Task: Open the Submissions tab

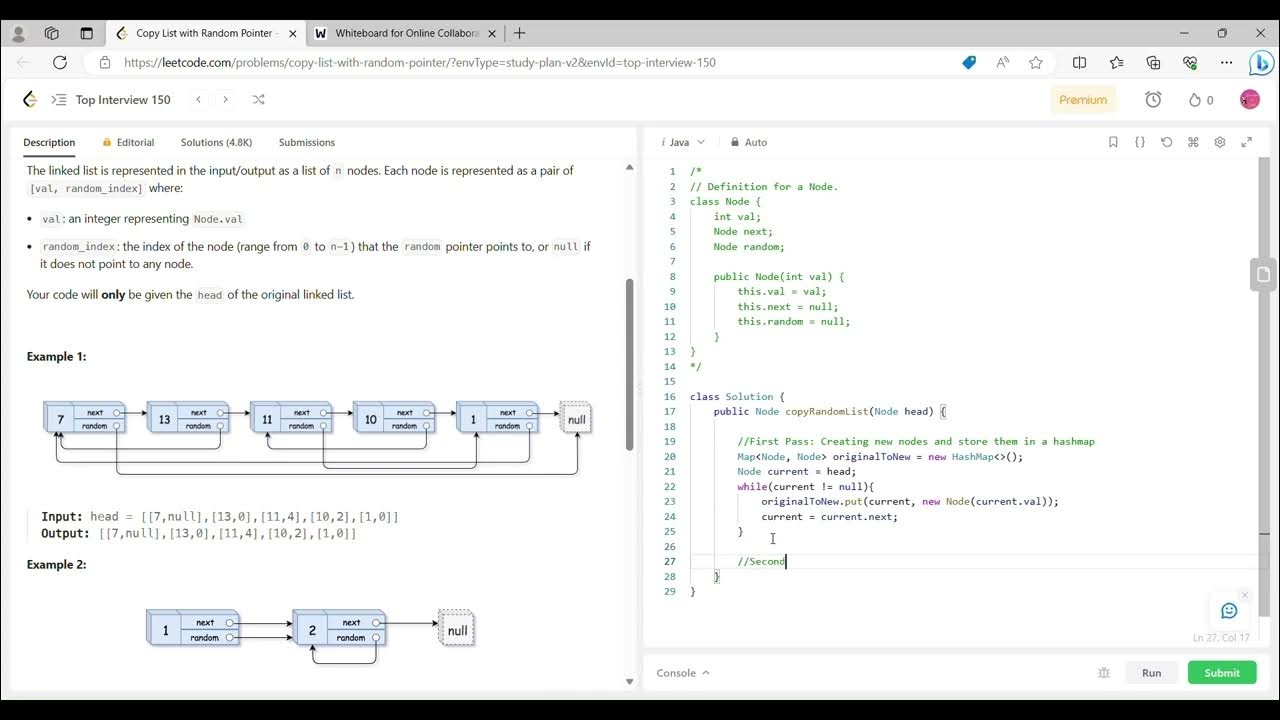Action: point(307,142)
